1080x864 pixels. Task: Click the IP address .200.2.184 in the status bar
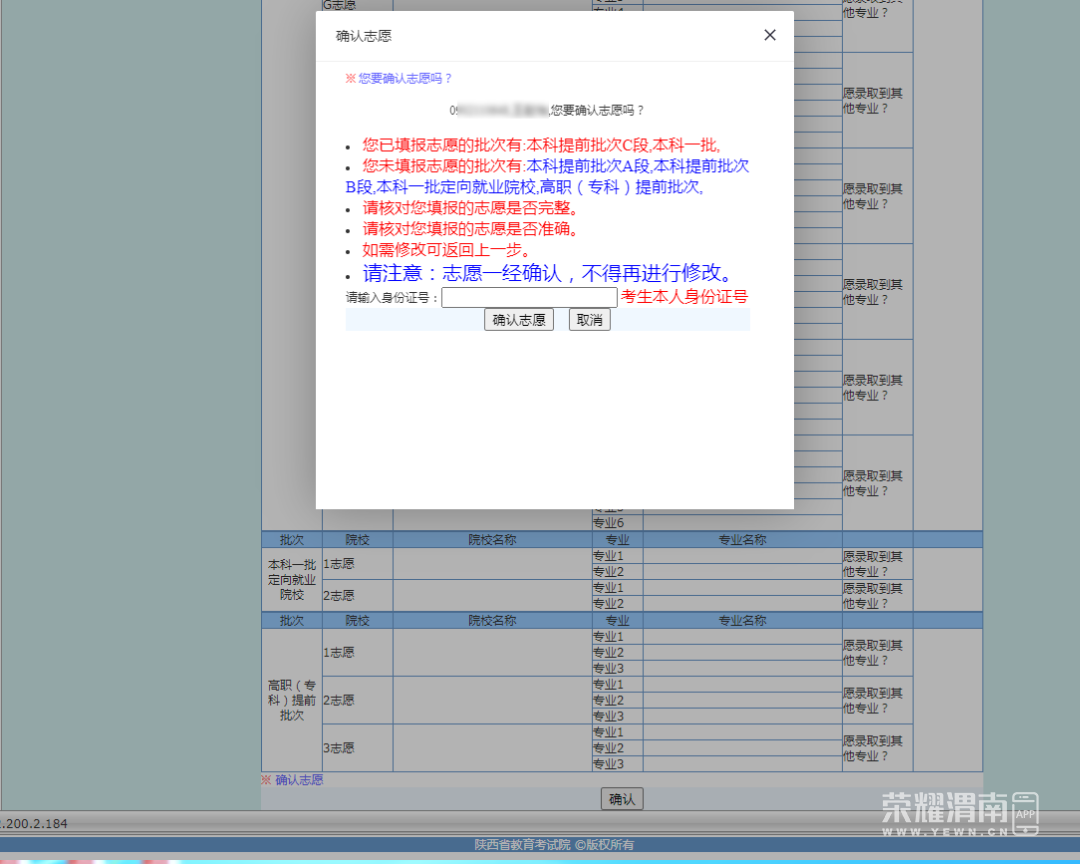[34, 823]
